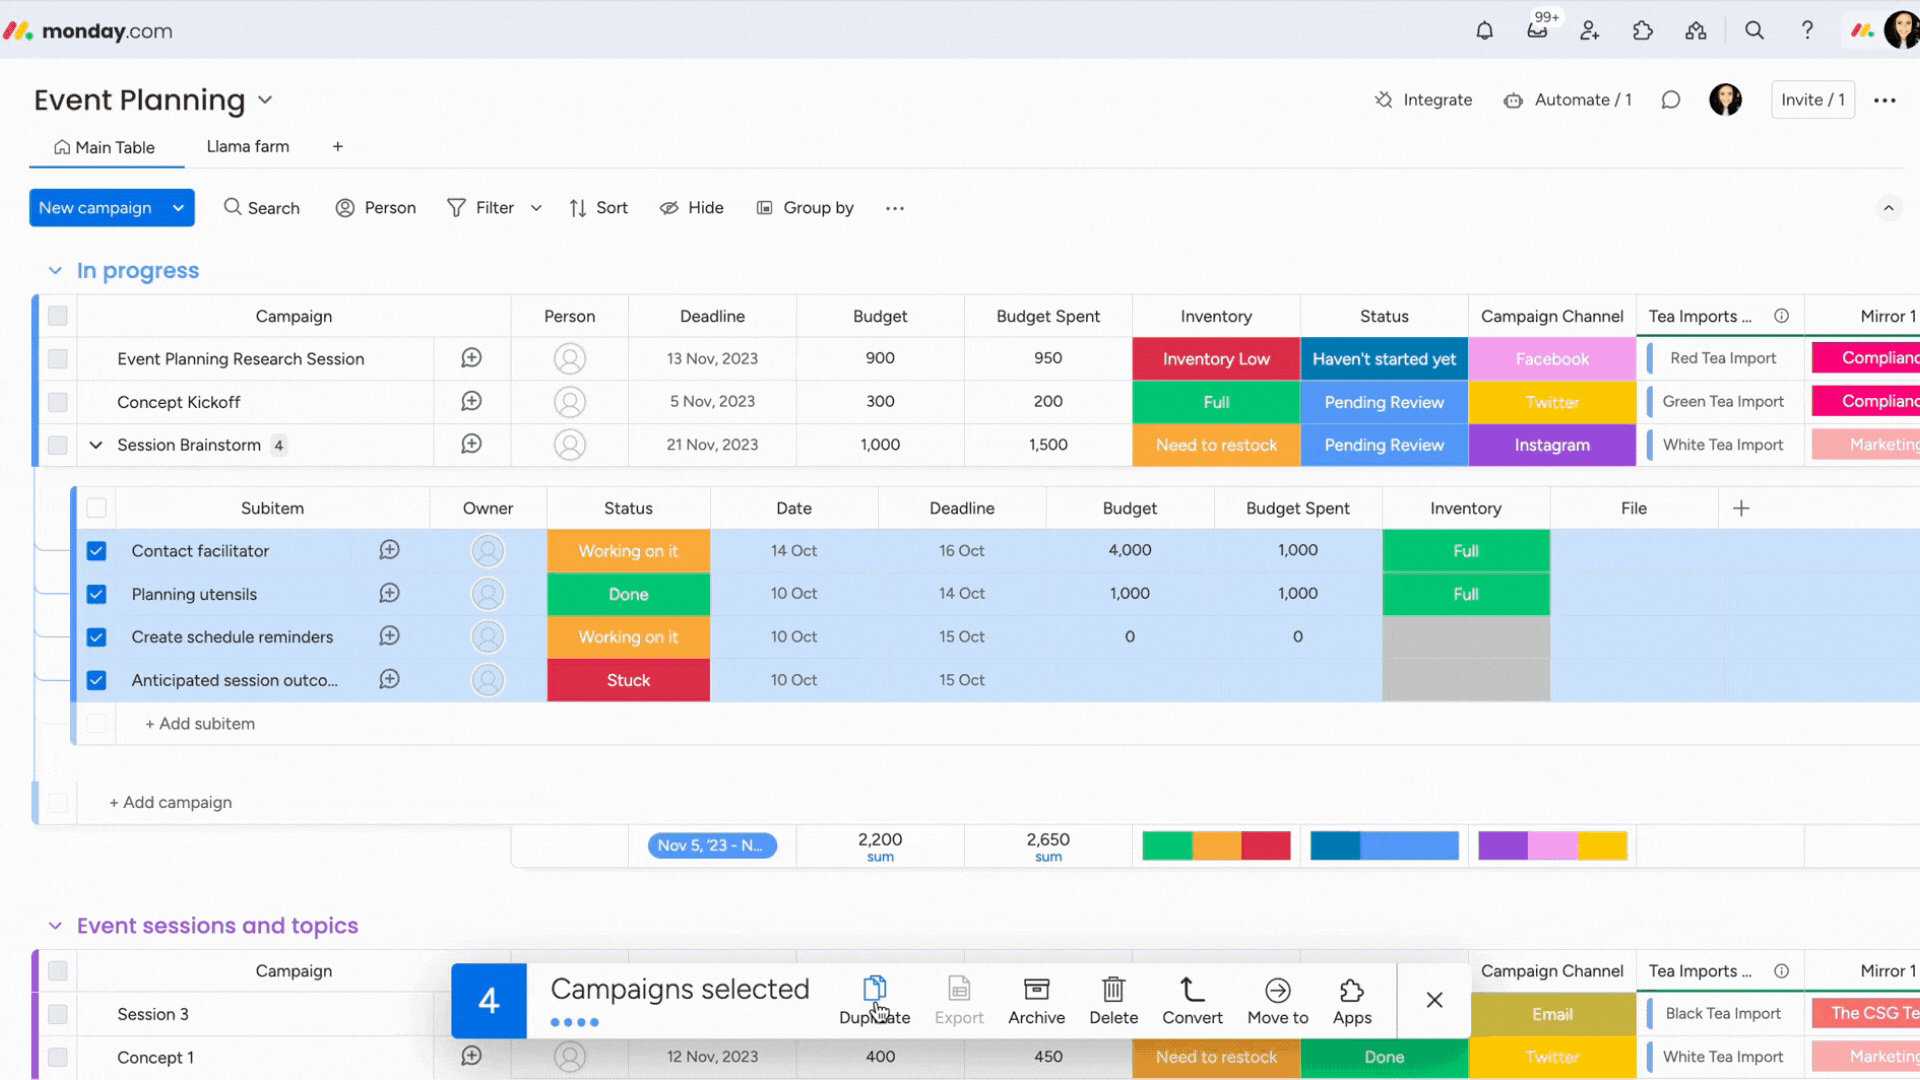This screenshot has width=1920, height=1080.
Task: Collapse the Event sessions and topics group
Action: point(55,926)
